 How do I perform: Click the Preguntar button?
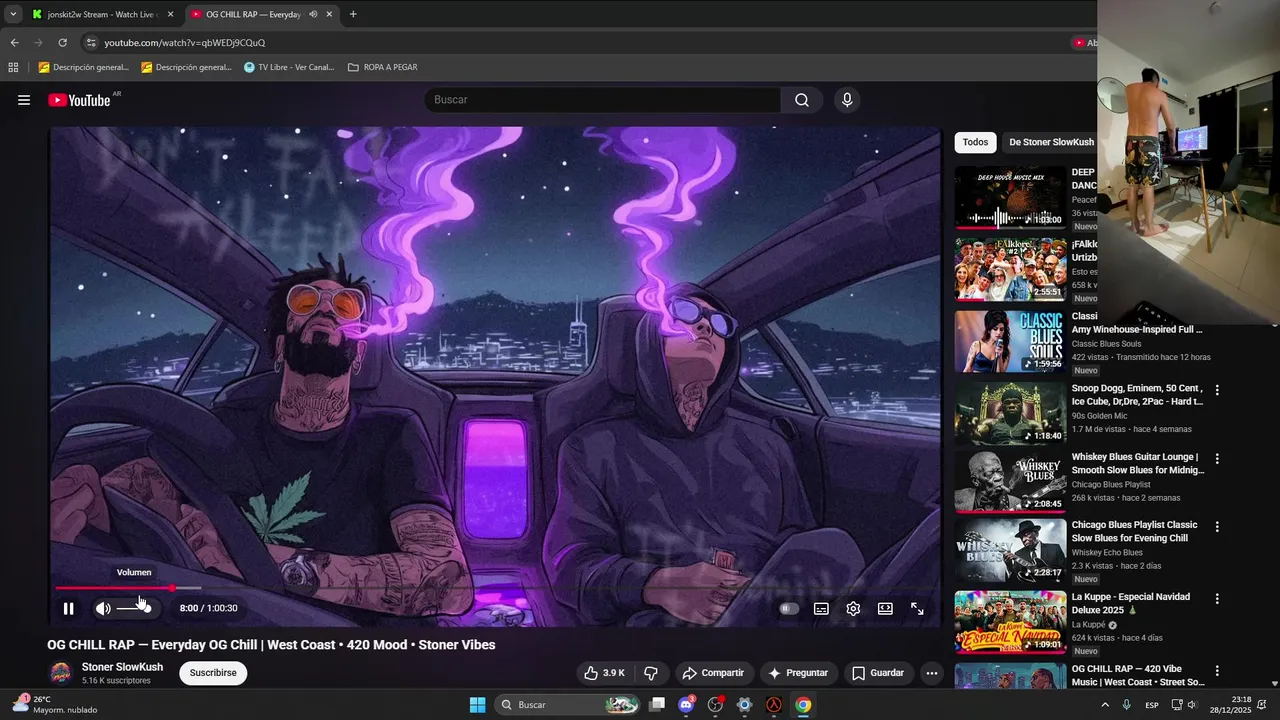point(798,673)
